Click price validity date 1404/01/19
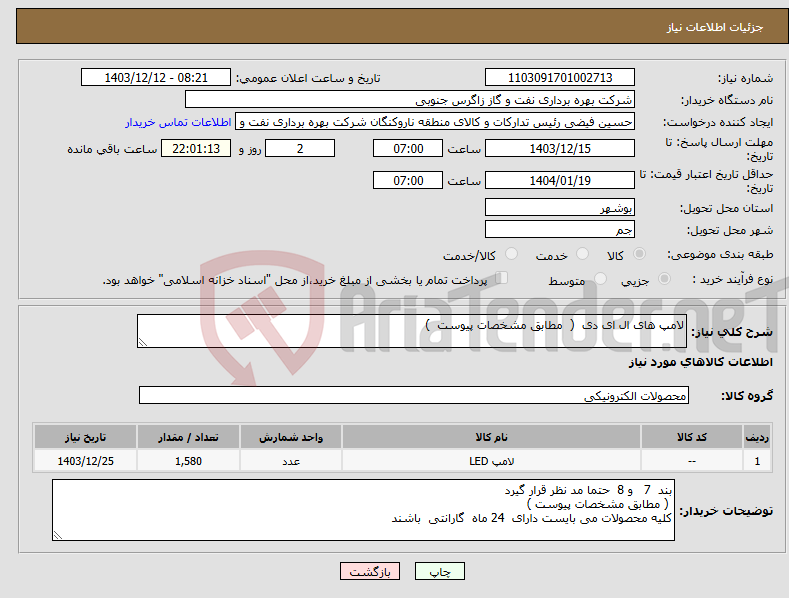This screenshot has width=789, height=598. tap(560, 180)
